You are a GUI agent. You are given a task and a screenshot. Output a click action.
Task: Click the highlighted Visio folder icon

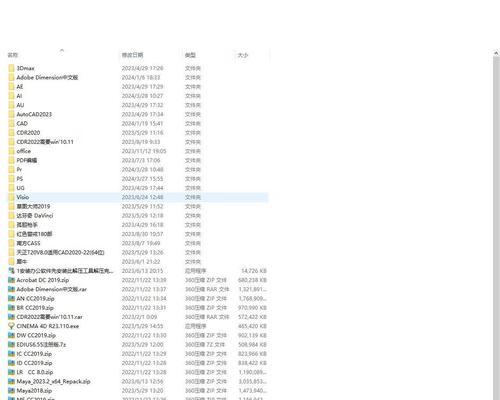(x=11, y=197)
